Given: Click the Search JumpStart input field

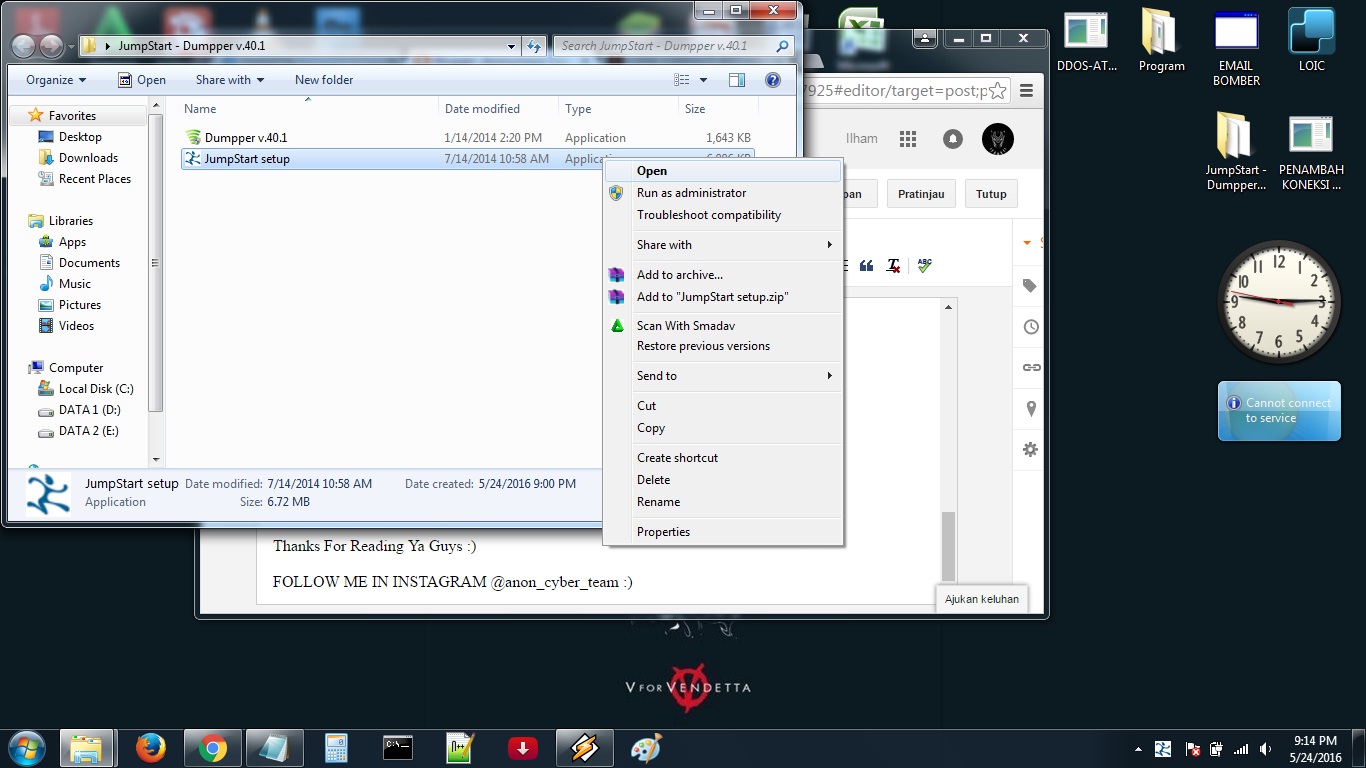Looking at the screenshot, I should pyautogui.click(x=675, y=46).
